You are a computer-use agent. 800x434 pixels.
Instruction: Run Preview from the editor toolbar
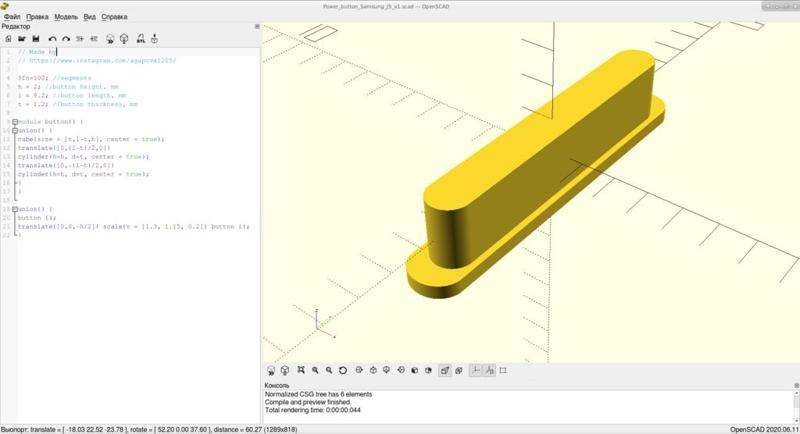click(x=110, y=39)
